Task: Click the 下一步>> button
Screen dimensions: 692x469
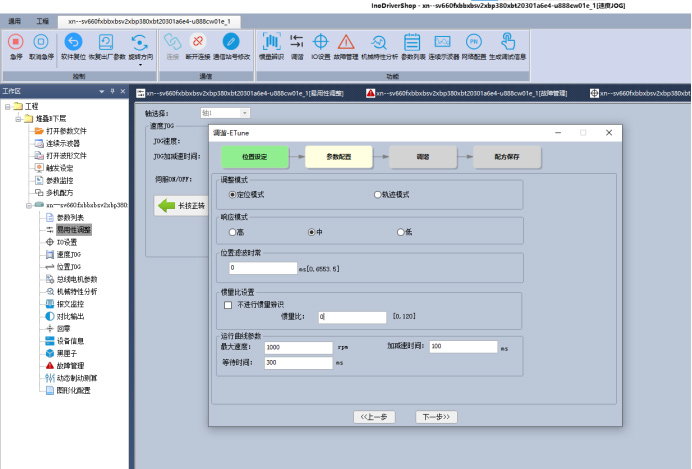Action: click(436, 416)
